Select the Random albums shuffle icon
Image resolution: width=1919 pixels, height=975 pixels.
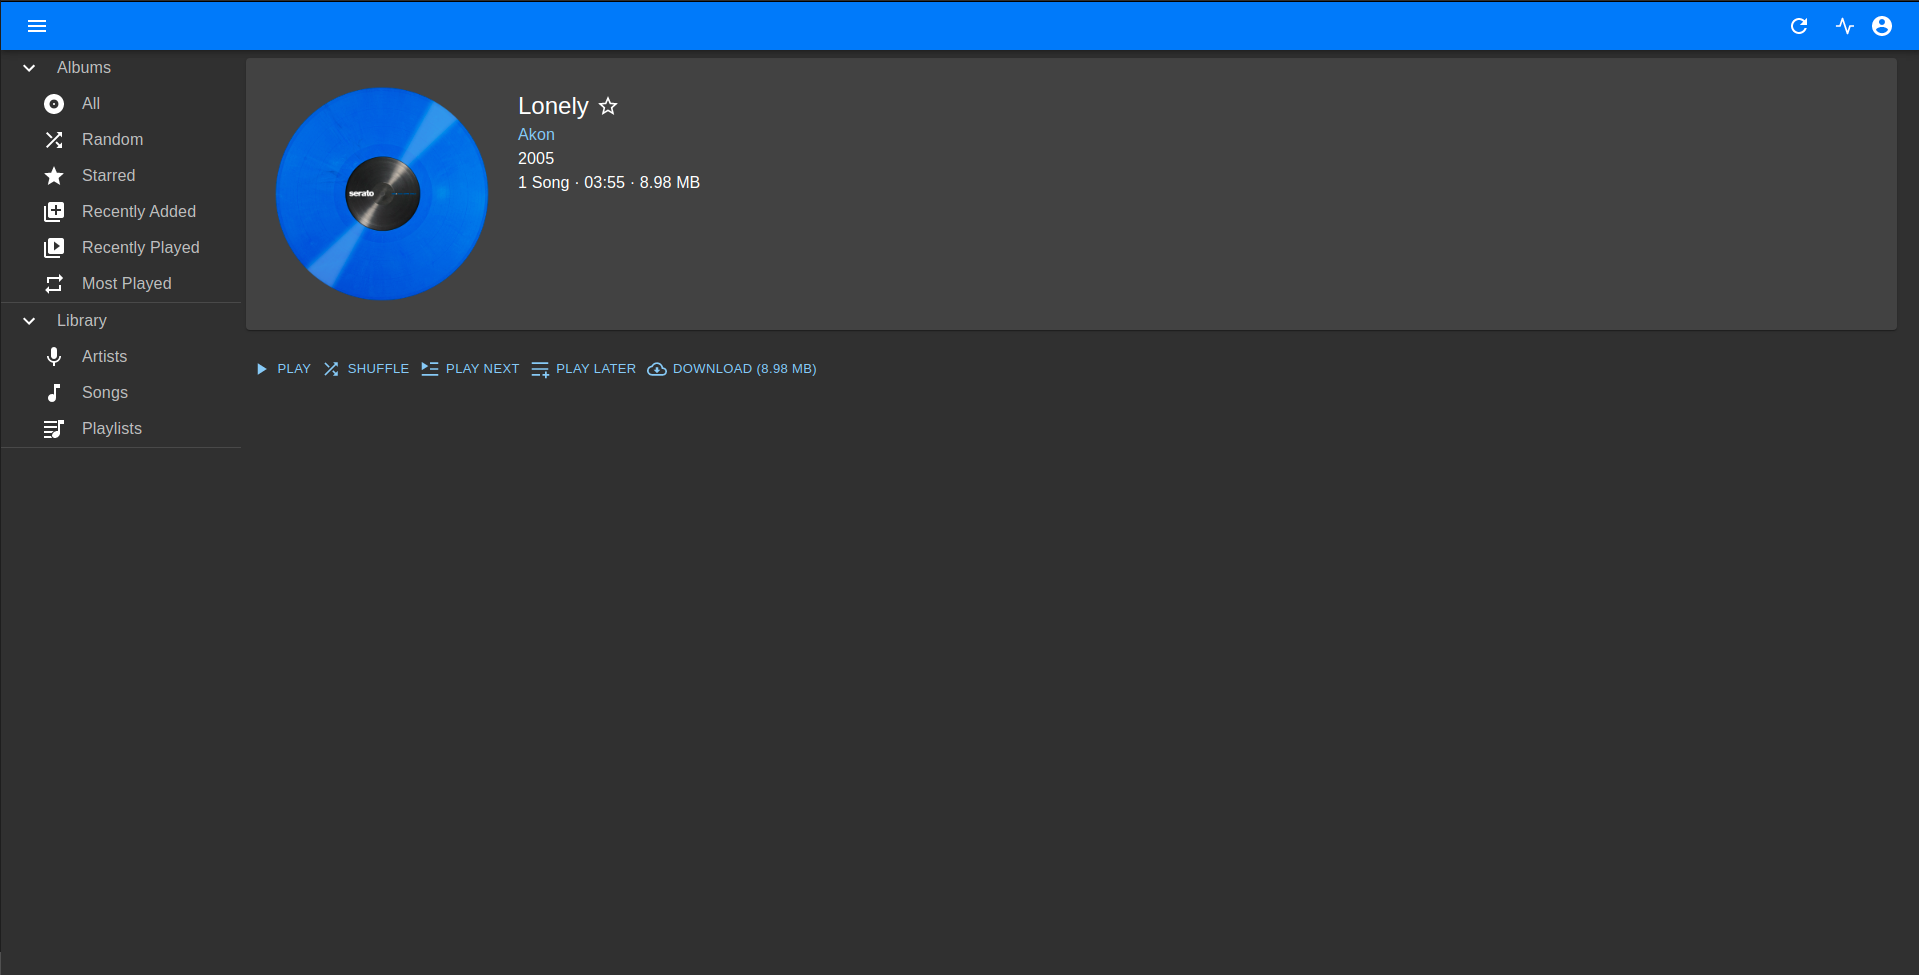(54, 140)
